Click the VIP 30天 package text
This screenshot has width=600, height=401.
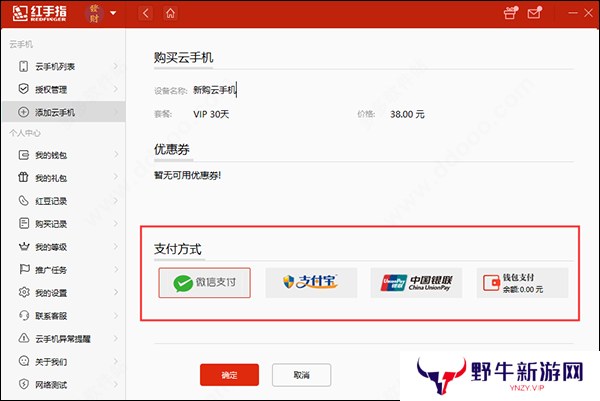click(211, 114)
